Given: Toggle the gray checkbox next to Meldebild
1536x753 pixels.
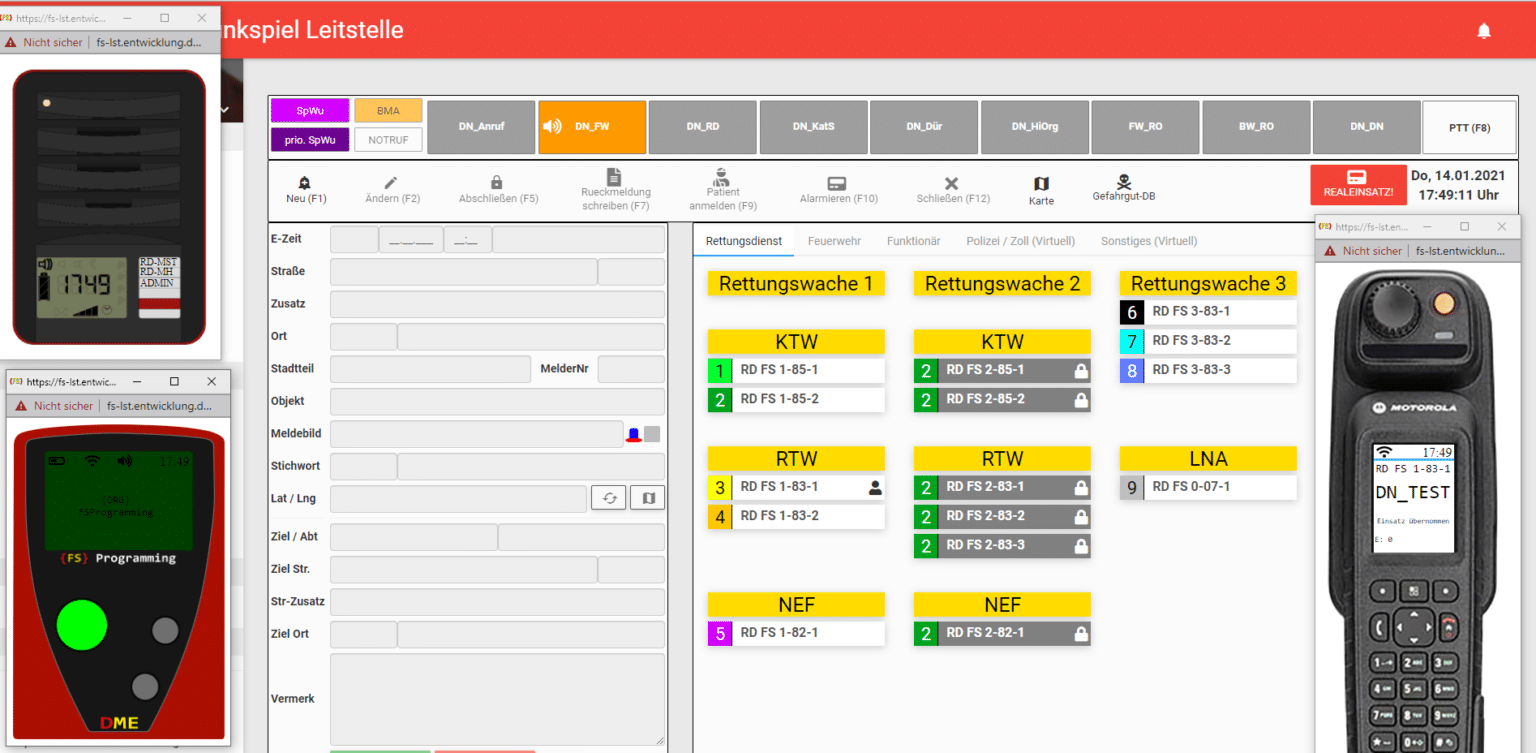Looking at the screenshot, I should (x=652, y=434).
